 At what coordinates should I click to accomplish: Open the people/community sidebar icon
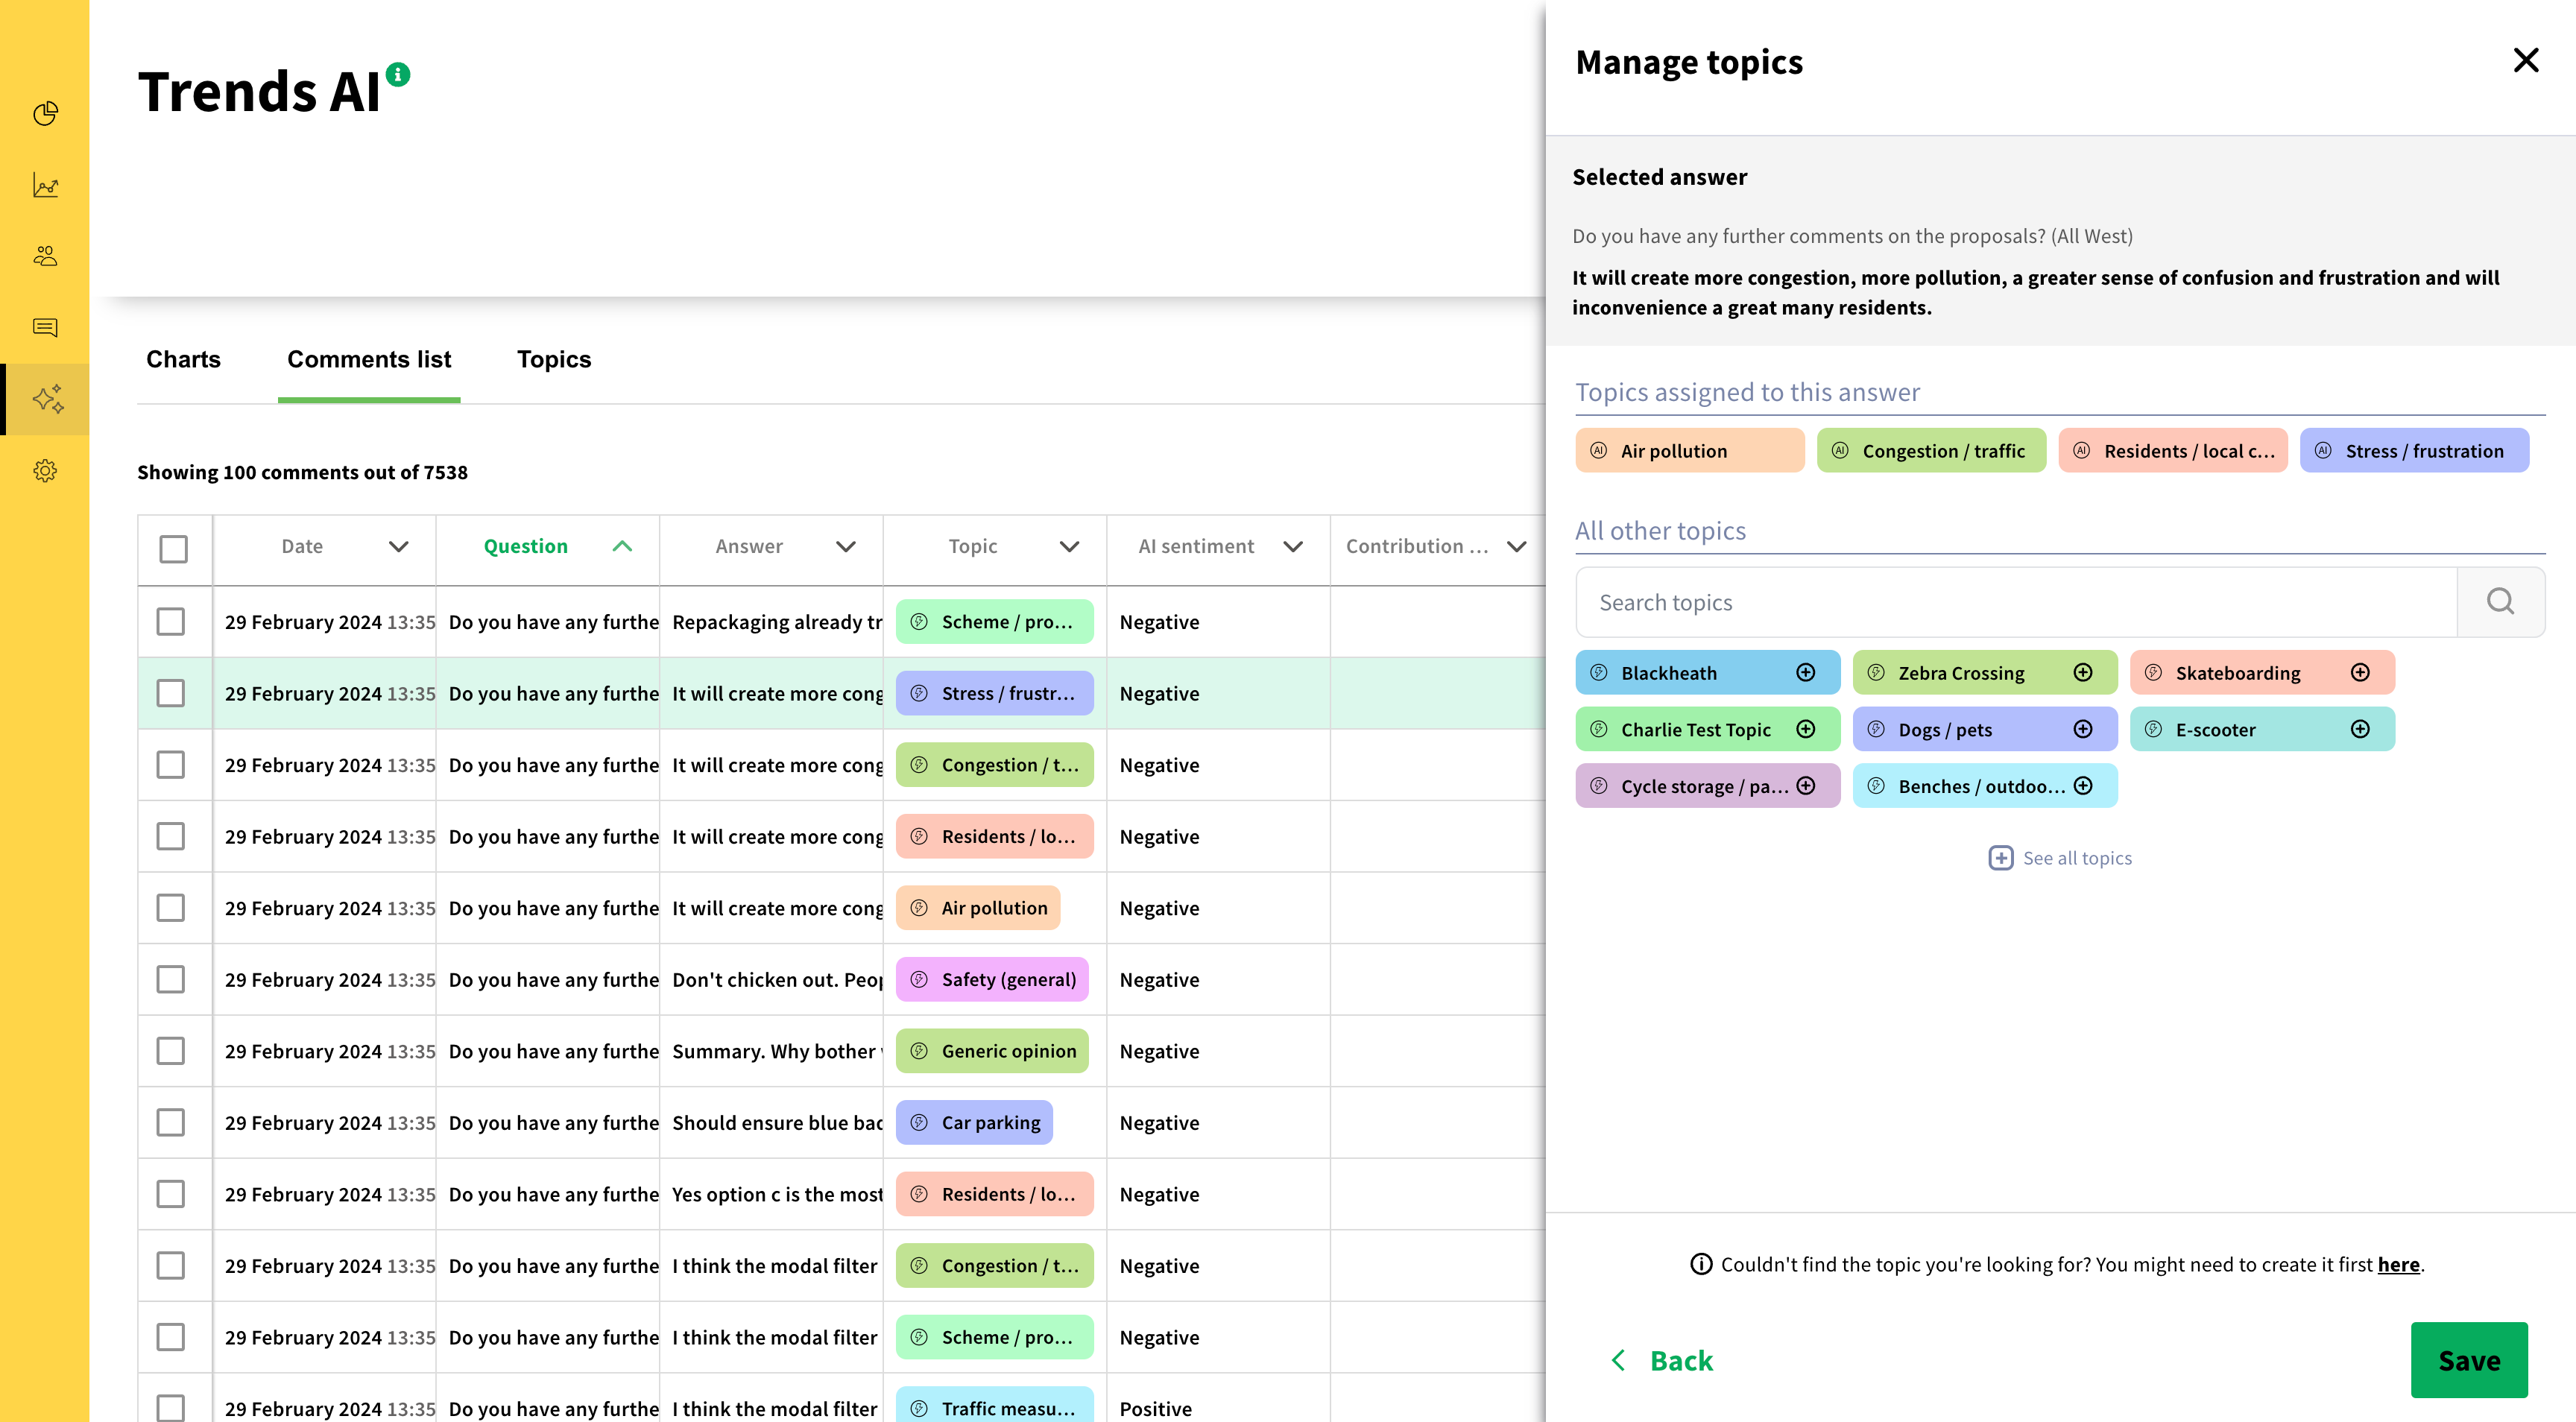tap(45, 256)
